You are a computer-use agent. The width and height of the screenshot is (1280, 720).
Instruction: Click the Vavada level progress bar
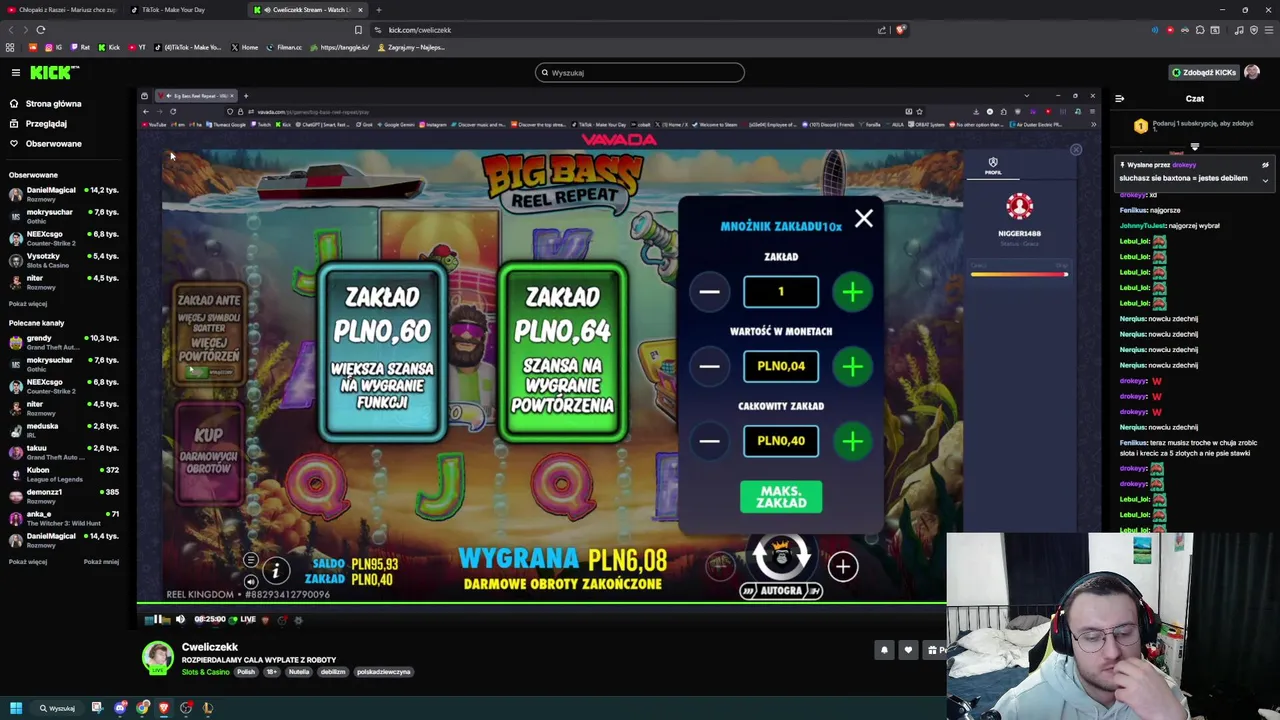click(x=1019, y=274)
